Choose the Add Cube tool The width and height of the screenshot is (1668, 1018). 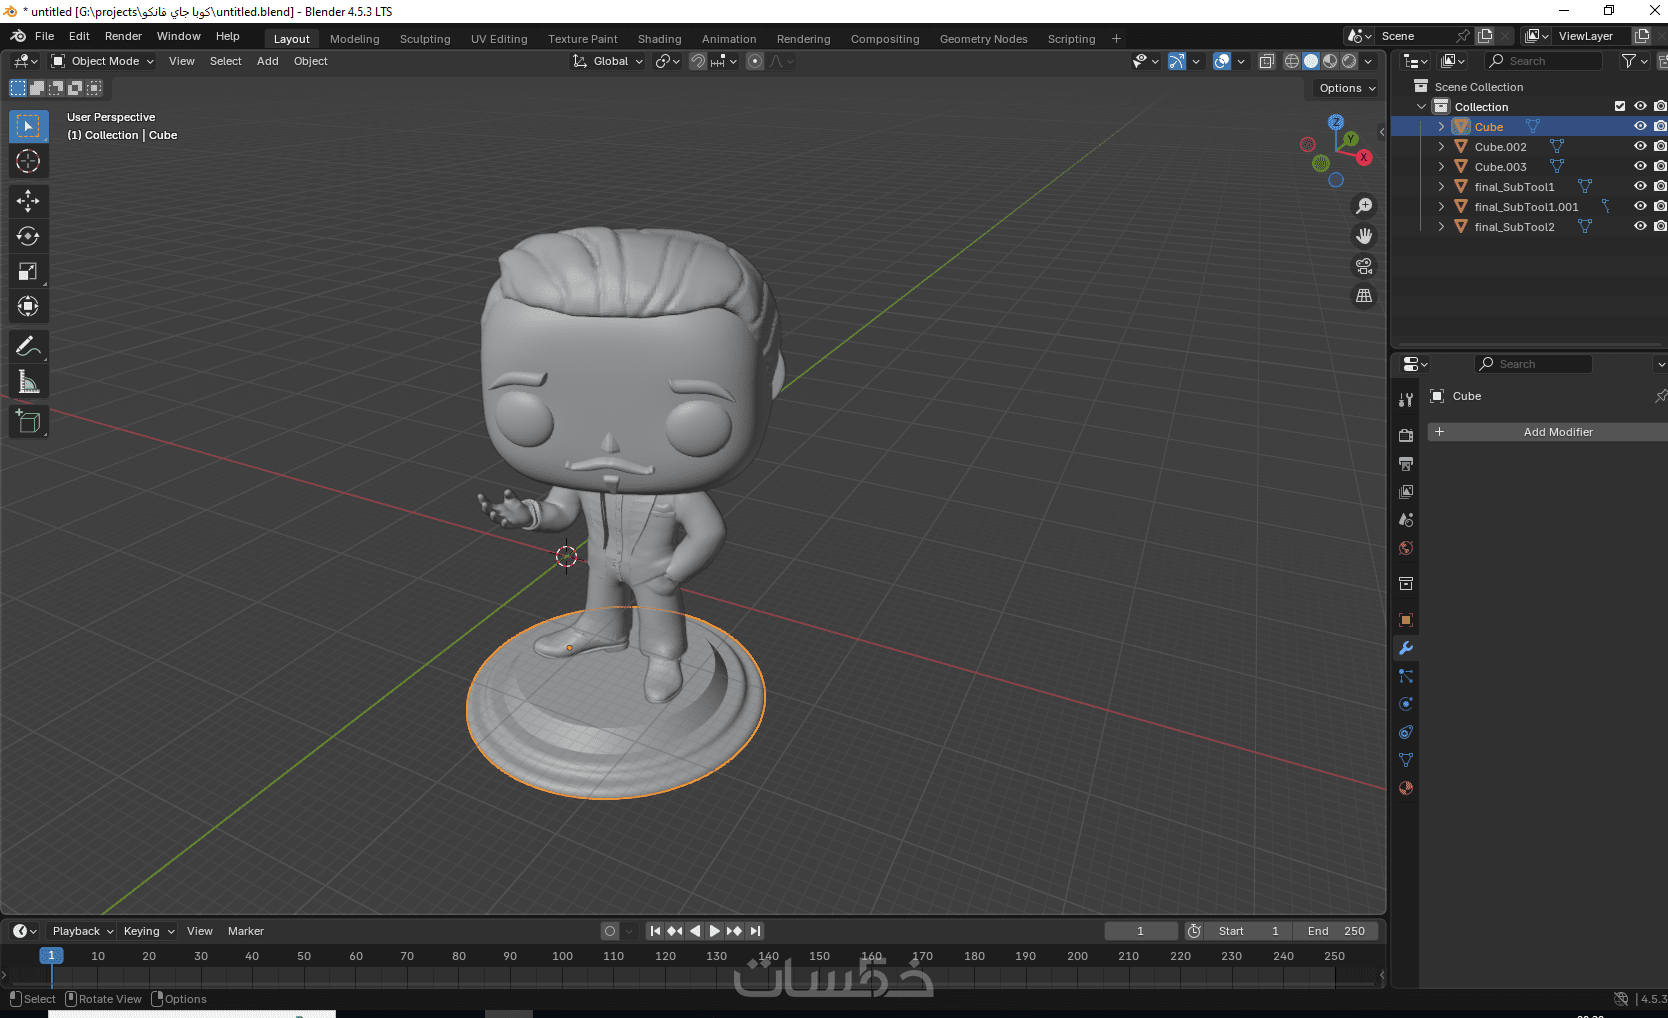click(x=28, y=422)
